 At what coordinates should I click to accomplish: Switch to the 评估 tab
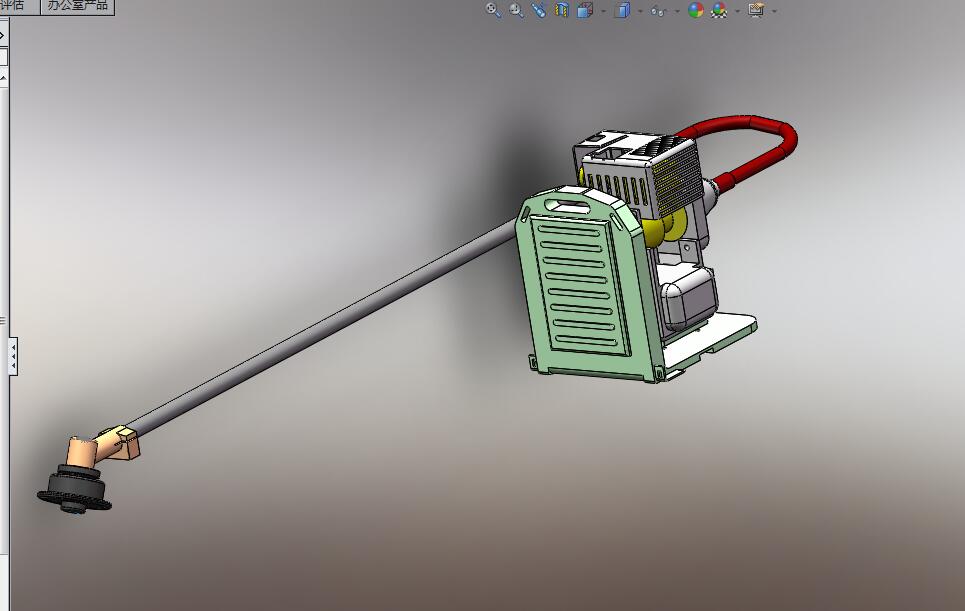click(x=14, y=6)
